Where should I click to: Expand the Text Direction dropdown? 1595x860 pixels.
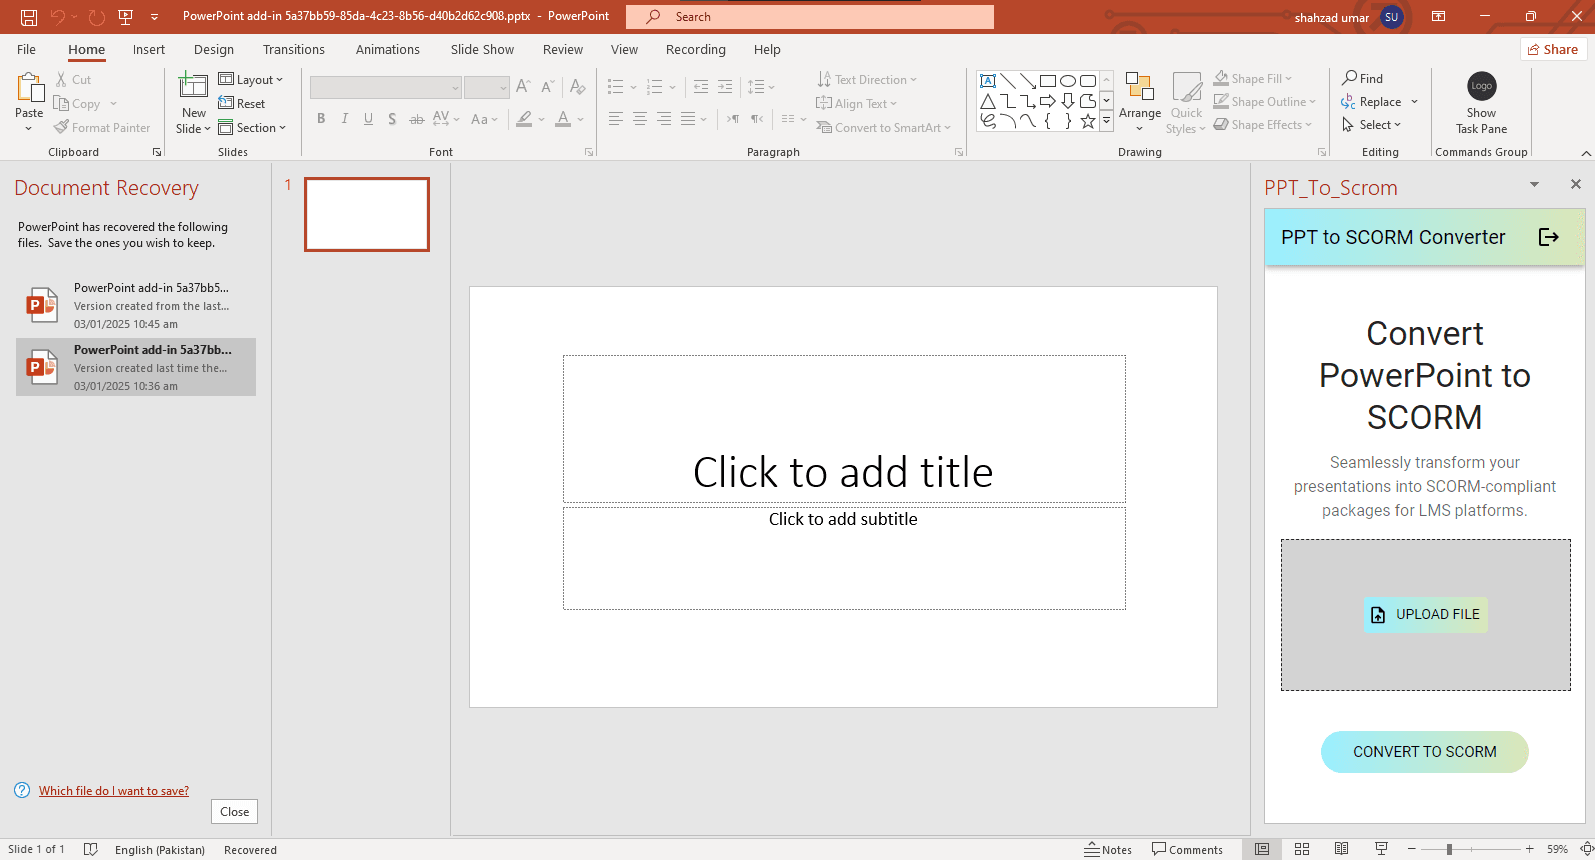[866, 79]
